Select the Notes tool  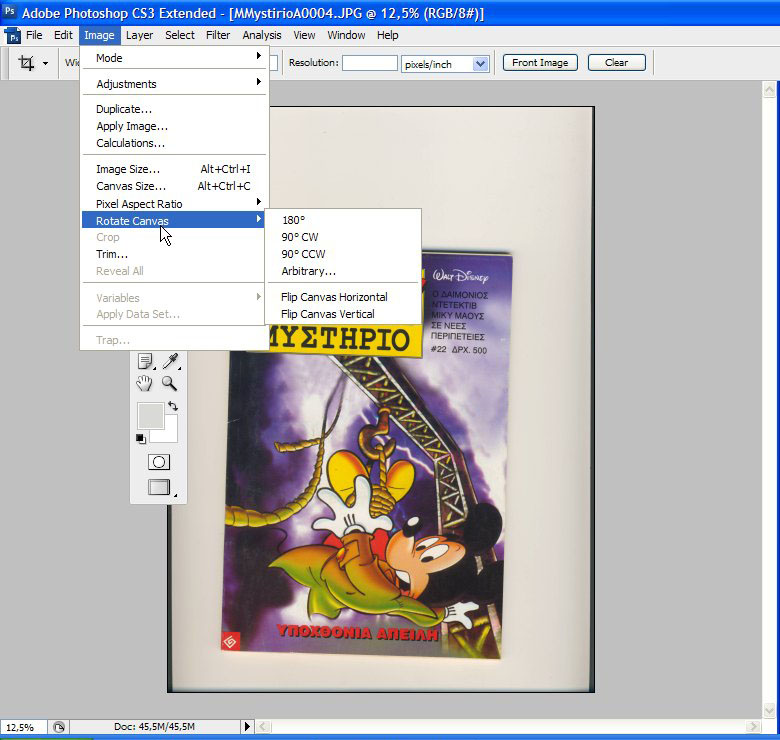(145, 362)
